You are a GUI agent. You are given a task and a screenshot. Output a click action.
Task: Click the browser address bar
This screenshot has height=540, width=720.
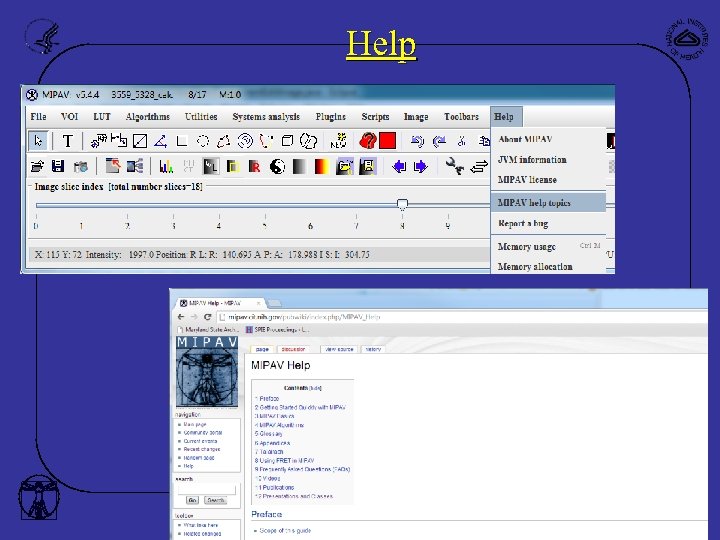coord(464,317)
